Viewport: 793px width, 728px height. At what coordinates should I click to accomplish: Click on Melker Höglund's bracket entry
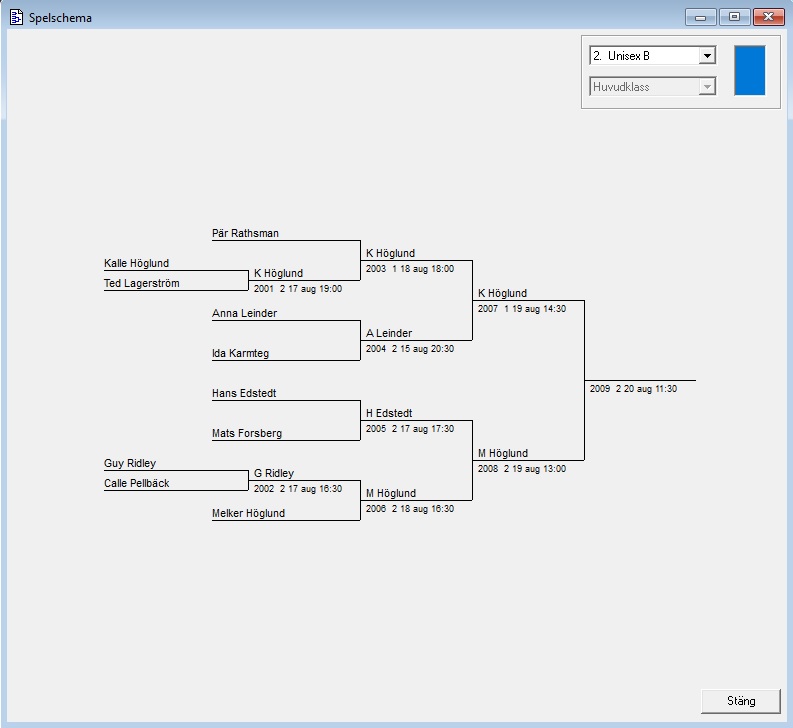(248, 514)
